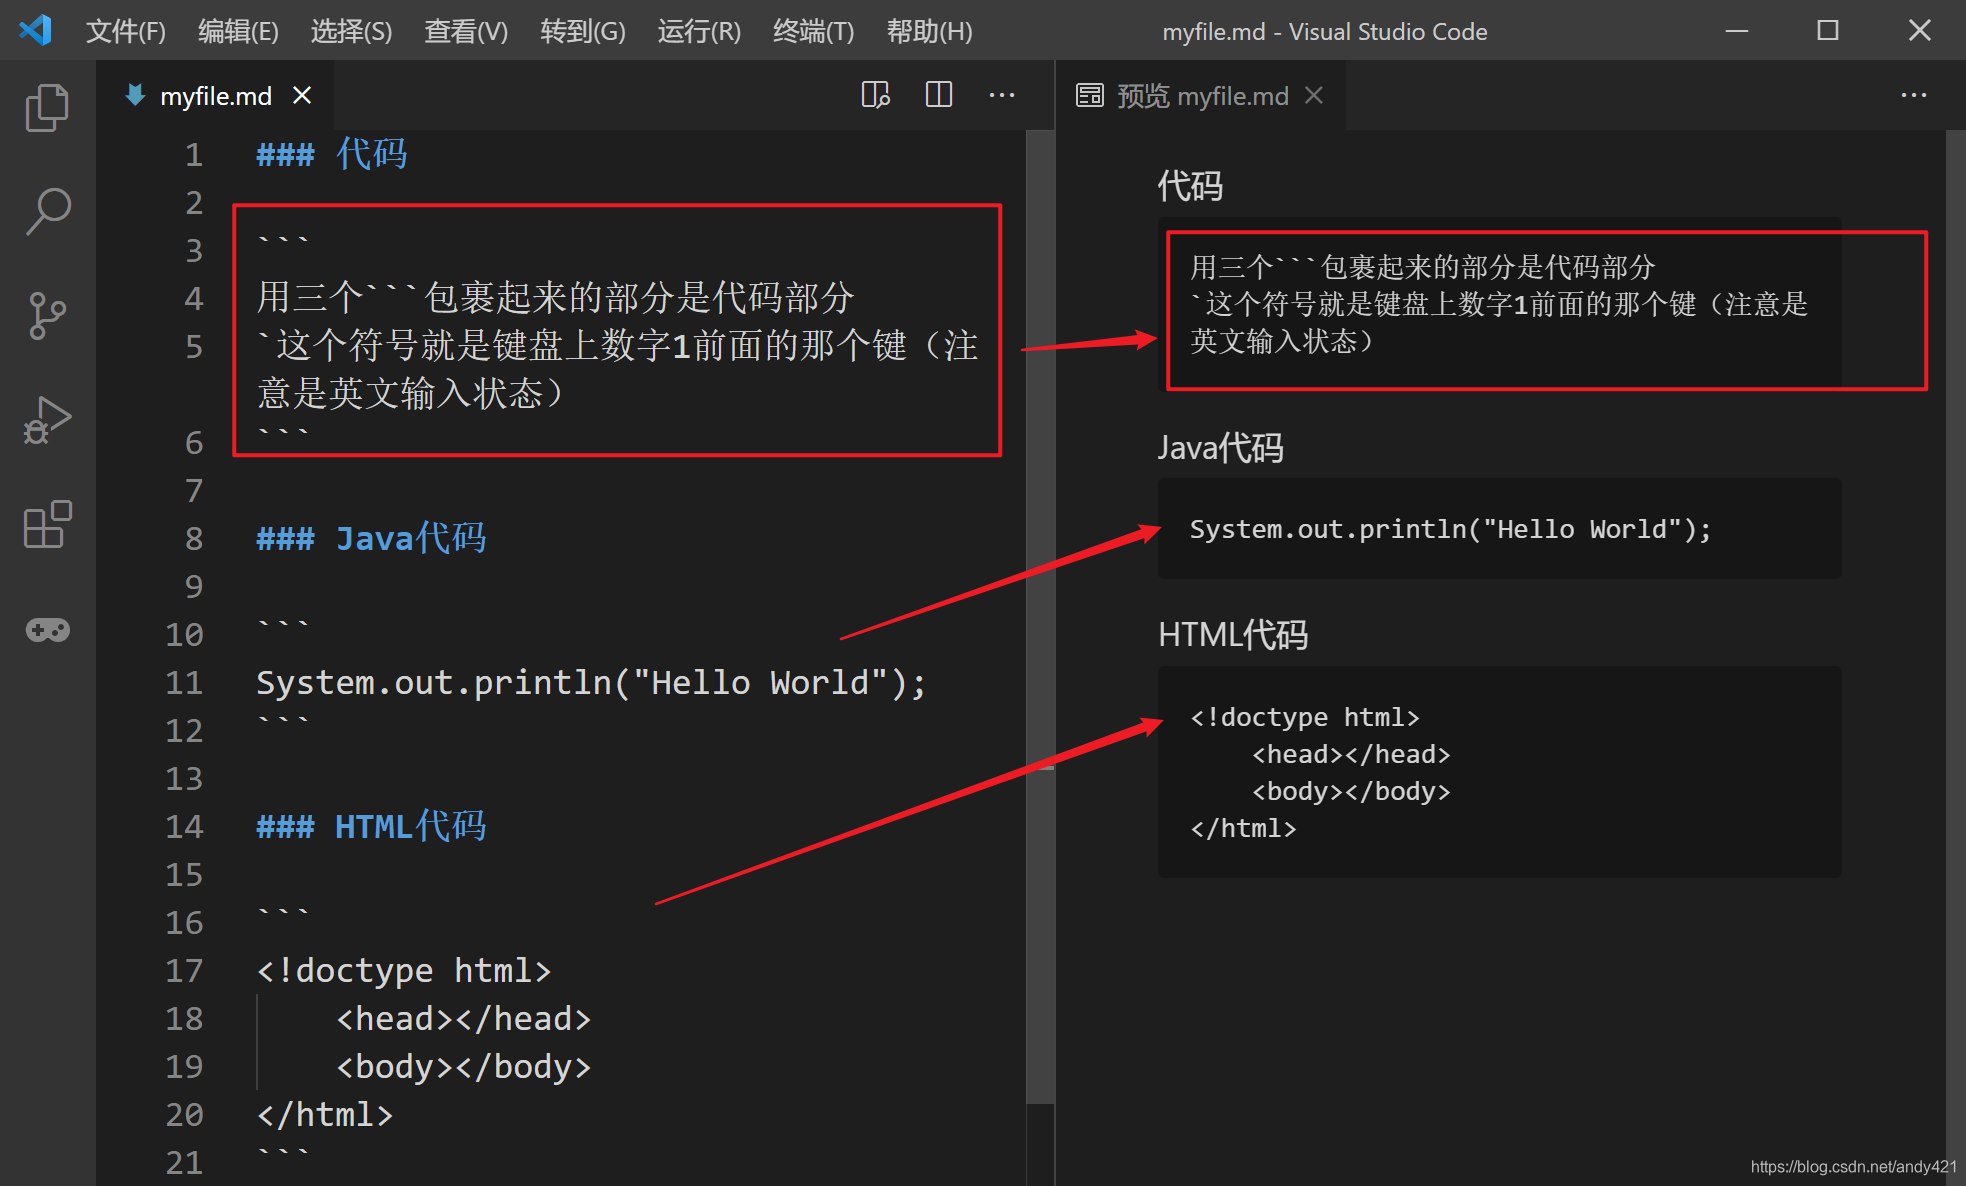Close the myfile.md editor tab
1966x1186 pixels.
[x=302, y=96]
